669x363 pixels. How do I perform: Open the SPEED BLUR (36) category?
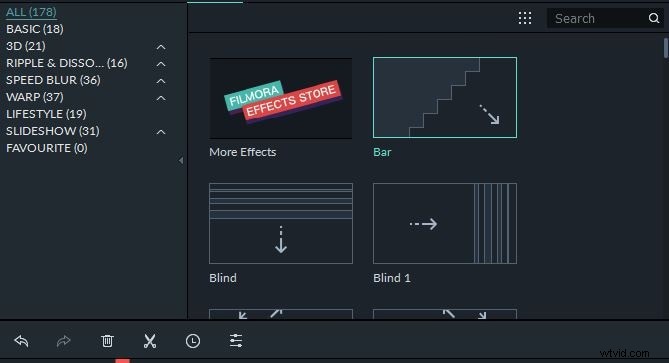point(53,80)
